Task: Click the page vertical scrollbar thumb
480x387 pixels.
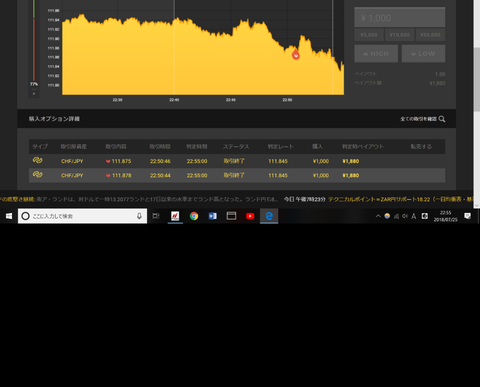Action: pyautogui.click(x=477, y=79)
